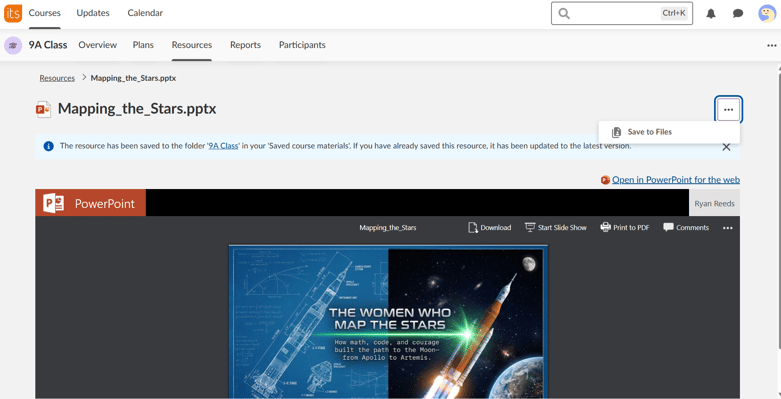This screenshot has height=399, width=781.
Task: Click the 9A Class course title
Action: [48, 45]
